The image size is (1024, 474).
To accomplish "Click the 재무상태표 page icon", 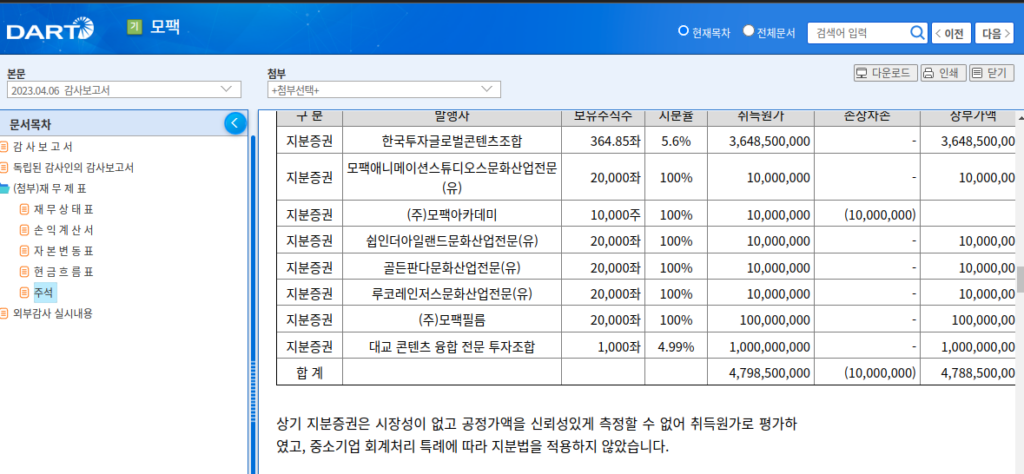I will click(x=24, y=210).
